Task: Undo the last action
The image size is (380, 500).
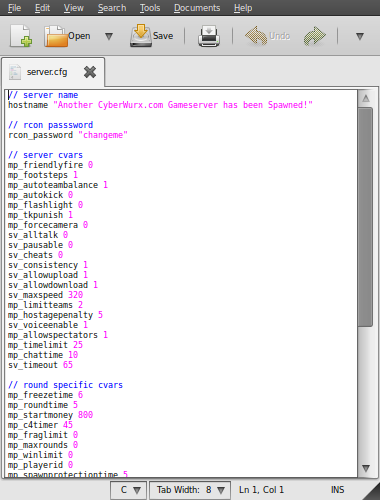Action: (268, 36)
